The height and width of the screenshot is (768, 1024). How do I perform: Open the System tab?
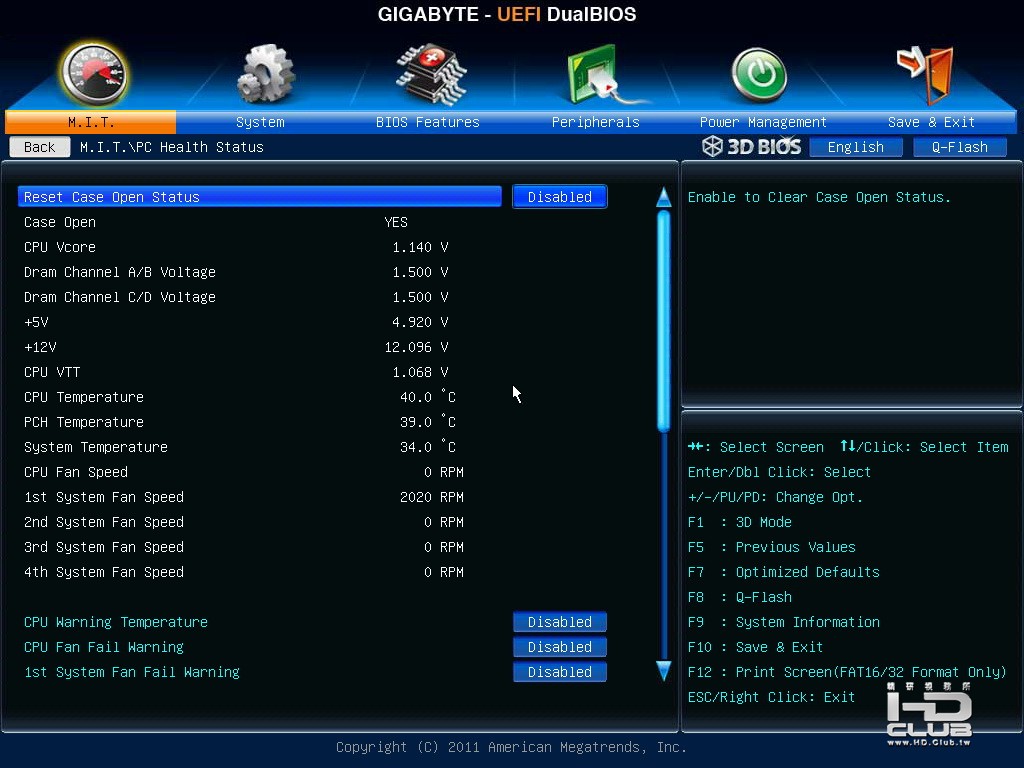click(260, 122)
